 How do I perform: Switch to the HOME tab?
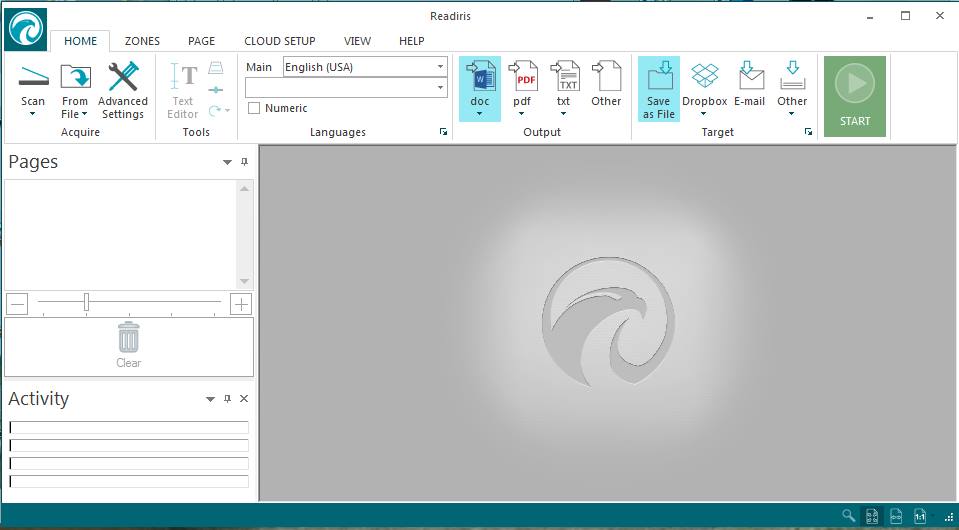81,41
